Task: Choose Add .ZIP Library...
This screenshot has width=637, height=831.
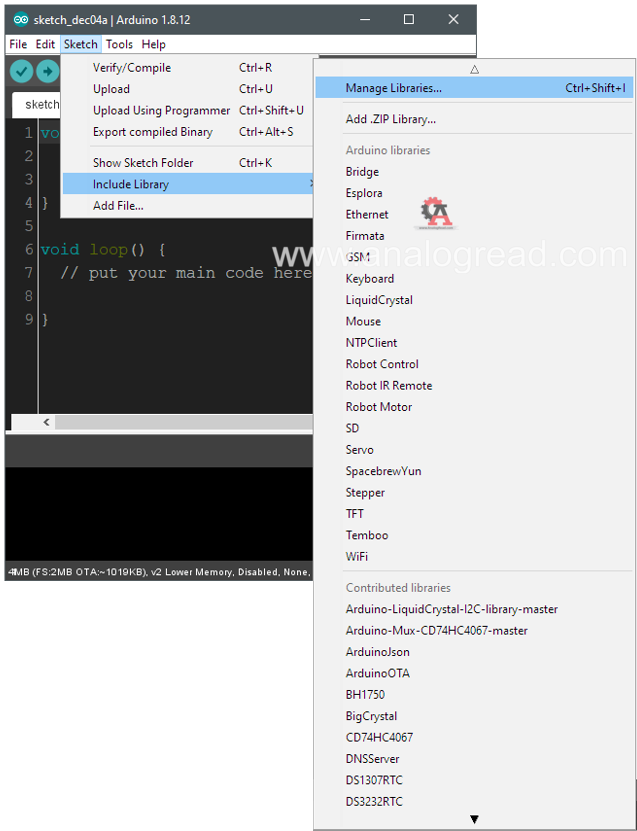Action: (474, 119)
